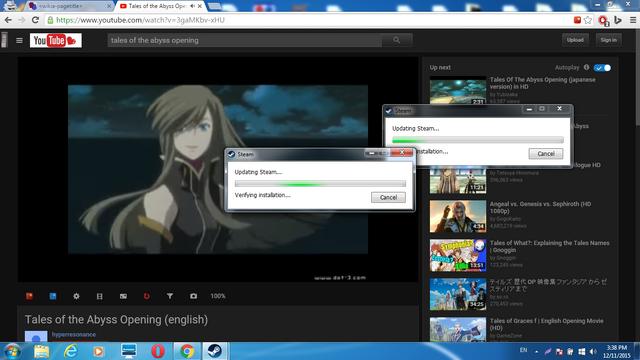Image resolution: width=640 pixels, height=360 pixels.
Task: Go back in Chrome
Action: click(x=8, y=20)
